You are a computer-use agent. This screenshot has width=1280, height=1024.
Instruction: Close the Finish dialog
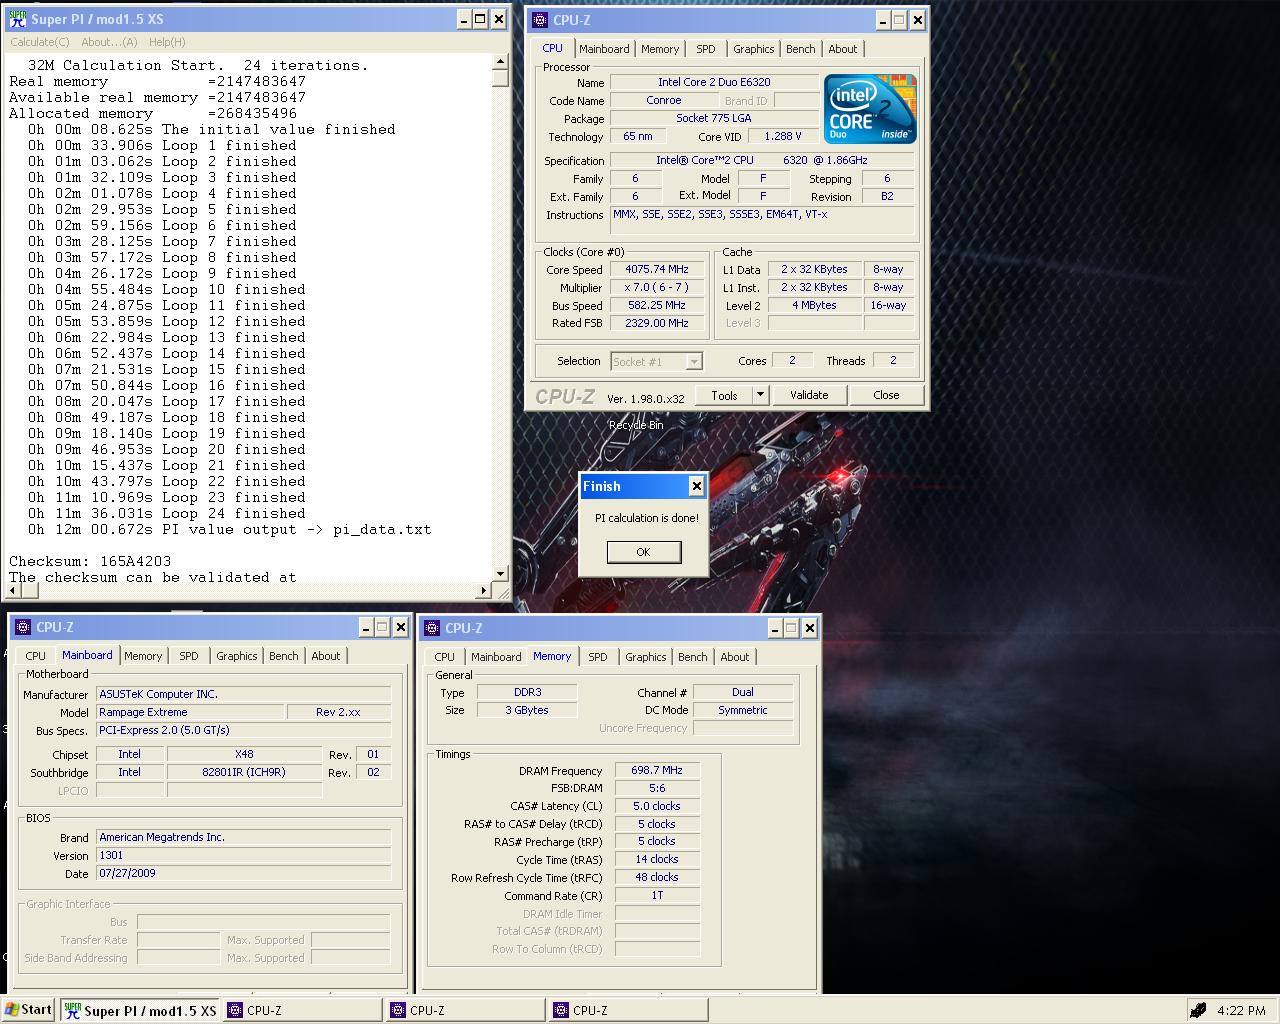pyautogui.click(x=696, y=486)
